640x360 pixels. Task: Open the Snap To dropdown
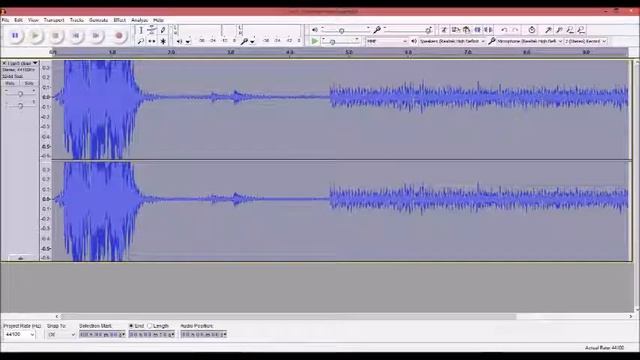61,334
